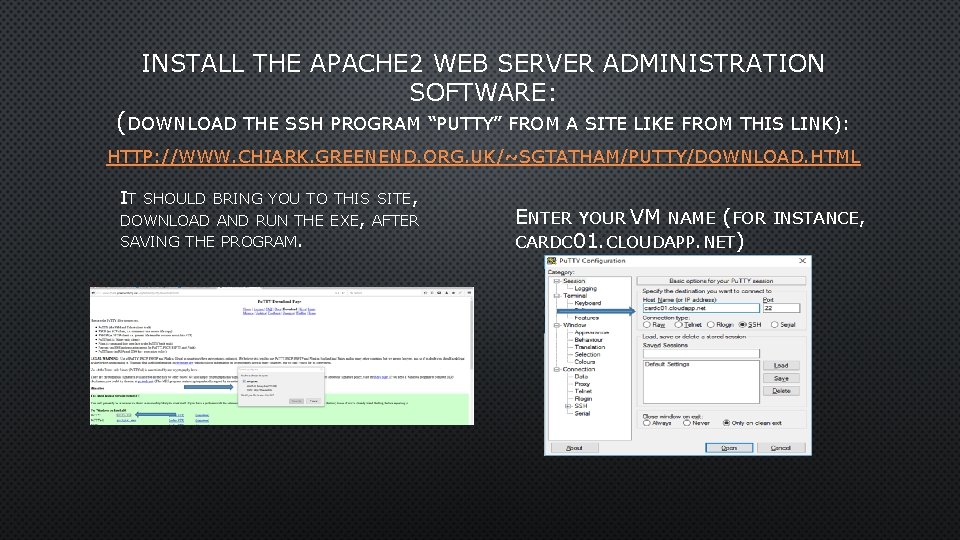This screenshot has height=540, width=960.
Task: Click the Delete button
Action: pos(781,391)
